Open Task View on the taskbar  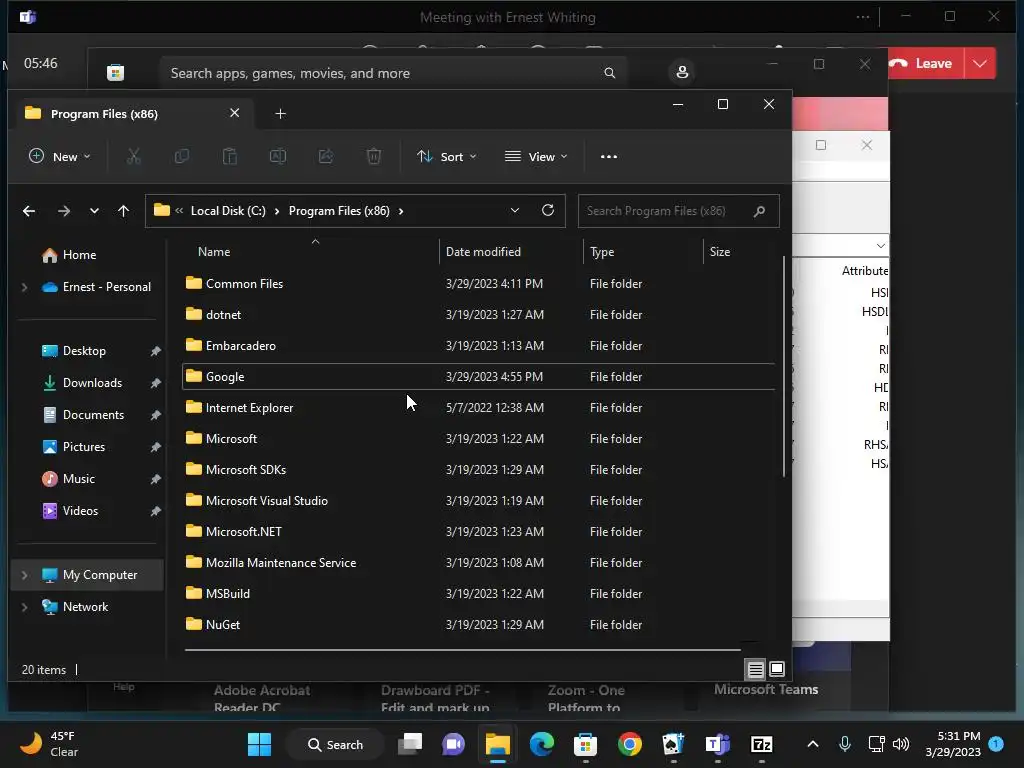click(x=410, y=744)
